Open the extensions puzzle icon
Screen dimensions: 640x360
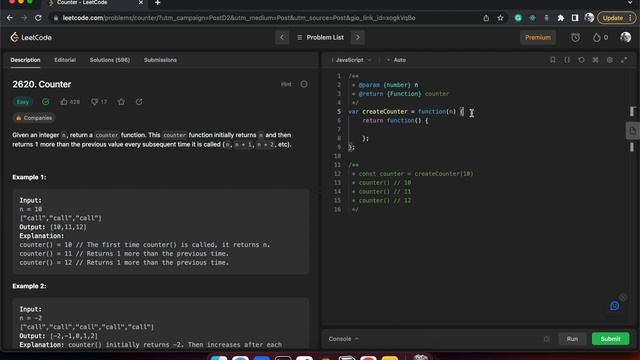coord(560,18)
